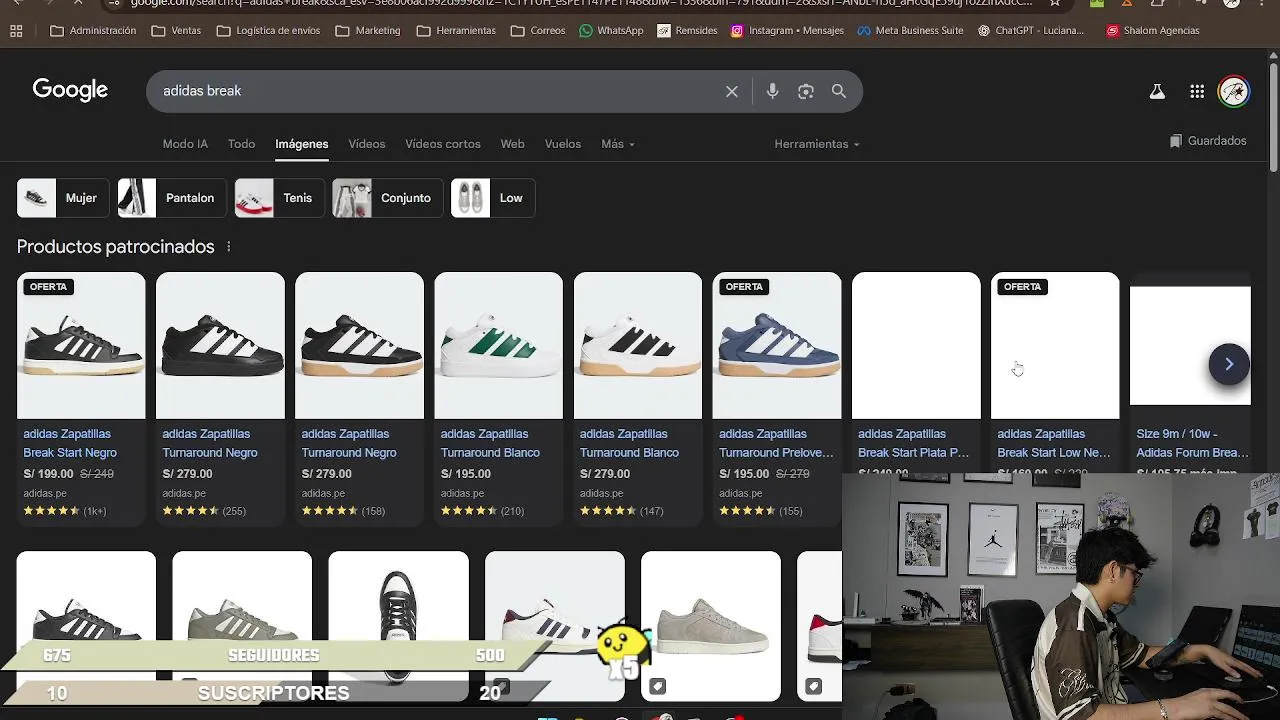Open the Logística de envíos bookmark folder

pyautogui.click(x=268, y=31)
